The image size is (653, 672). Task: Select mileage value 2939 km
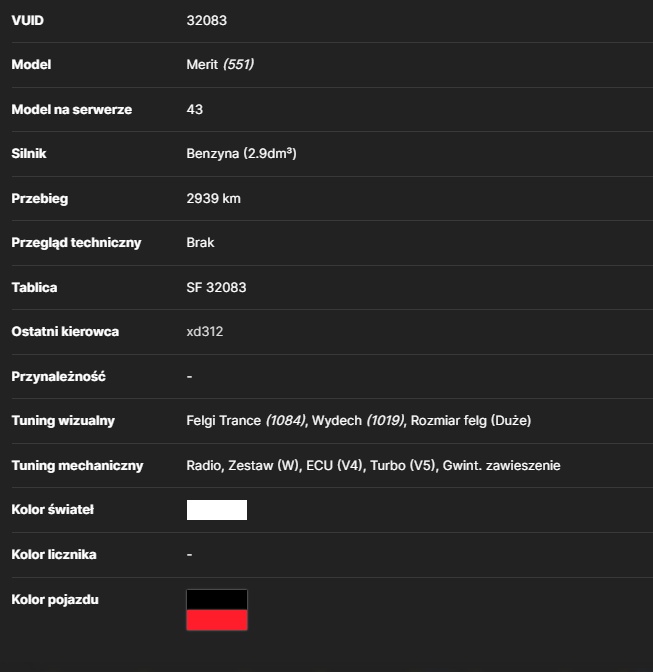coord(213,198)
